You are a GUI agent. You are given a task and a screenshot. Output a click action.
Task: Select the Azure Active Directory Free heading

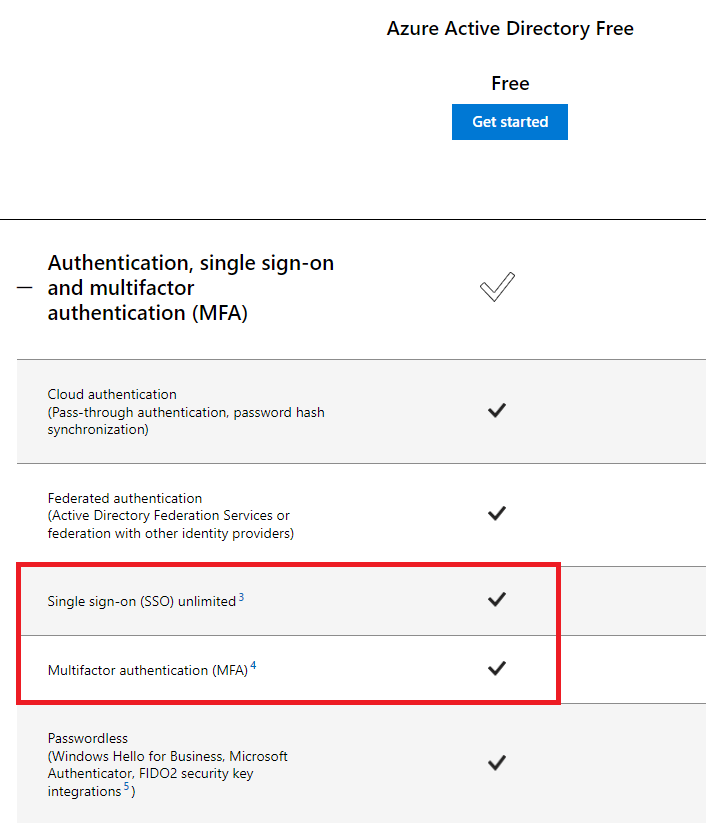[510, 28]
